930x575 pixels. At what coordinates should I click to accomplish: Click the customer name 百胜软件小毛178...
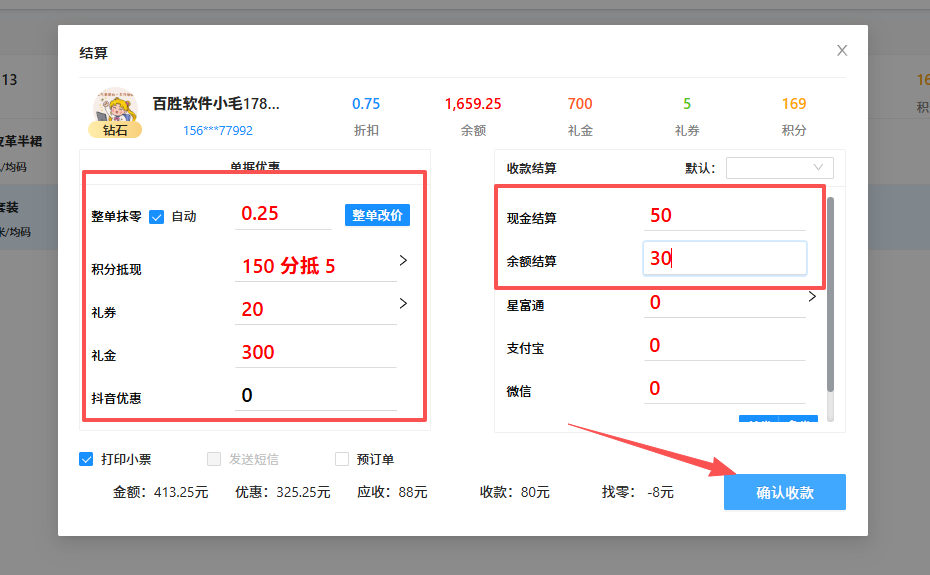pos(216,104)
